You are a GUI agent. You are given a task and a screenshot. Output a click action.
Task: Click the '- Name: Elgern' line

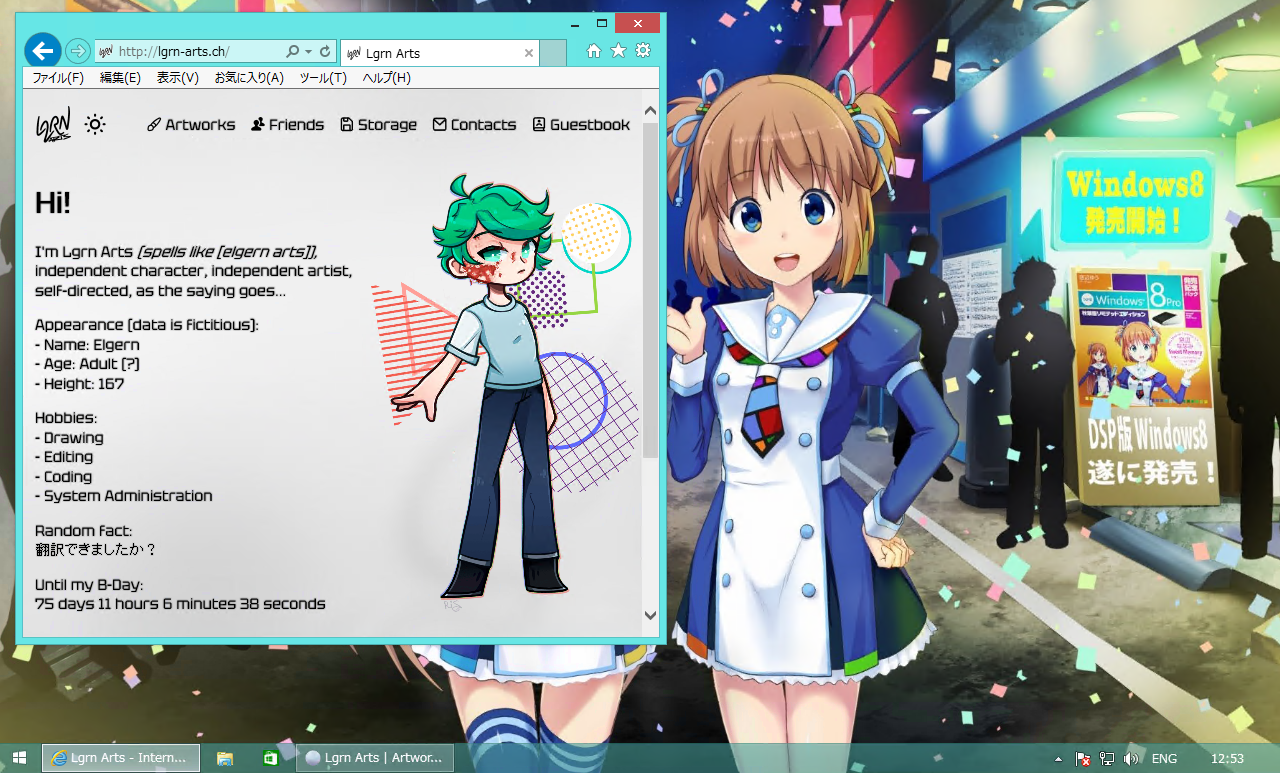coord(87,345)
